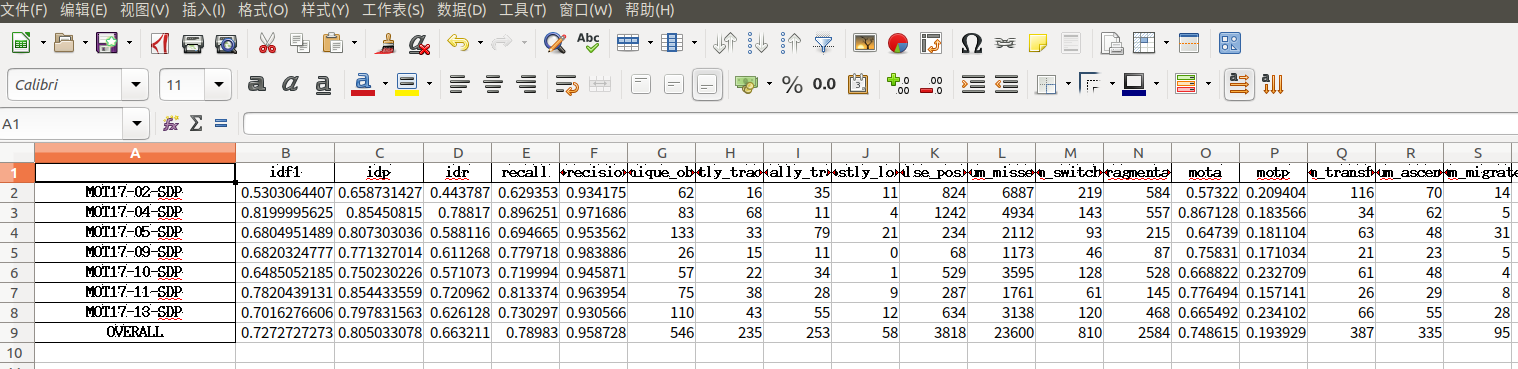Toggle italic formatting
Screen dimensions: 1518x369
click(290, 85)
